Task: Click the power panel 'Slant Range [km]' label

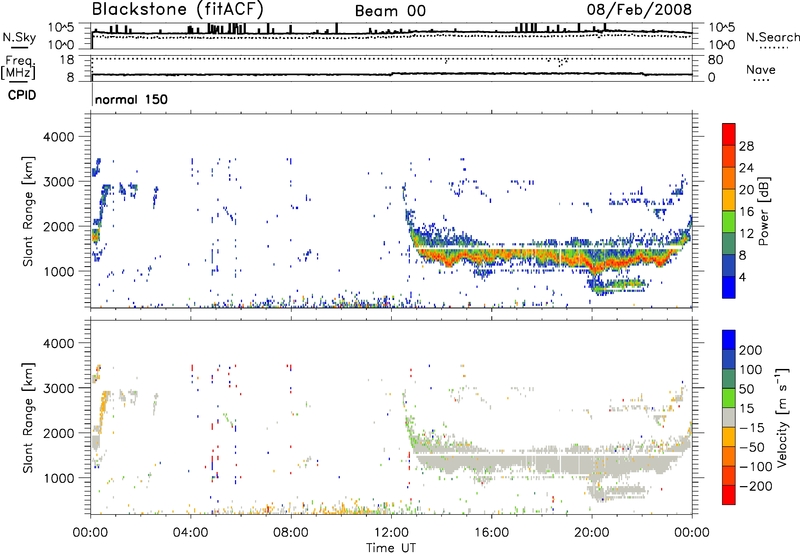Action: click(x=28, y=211)
